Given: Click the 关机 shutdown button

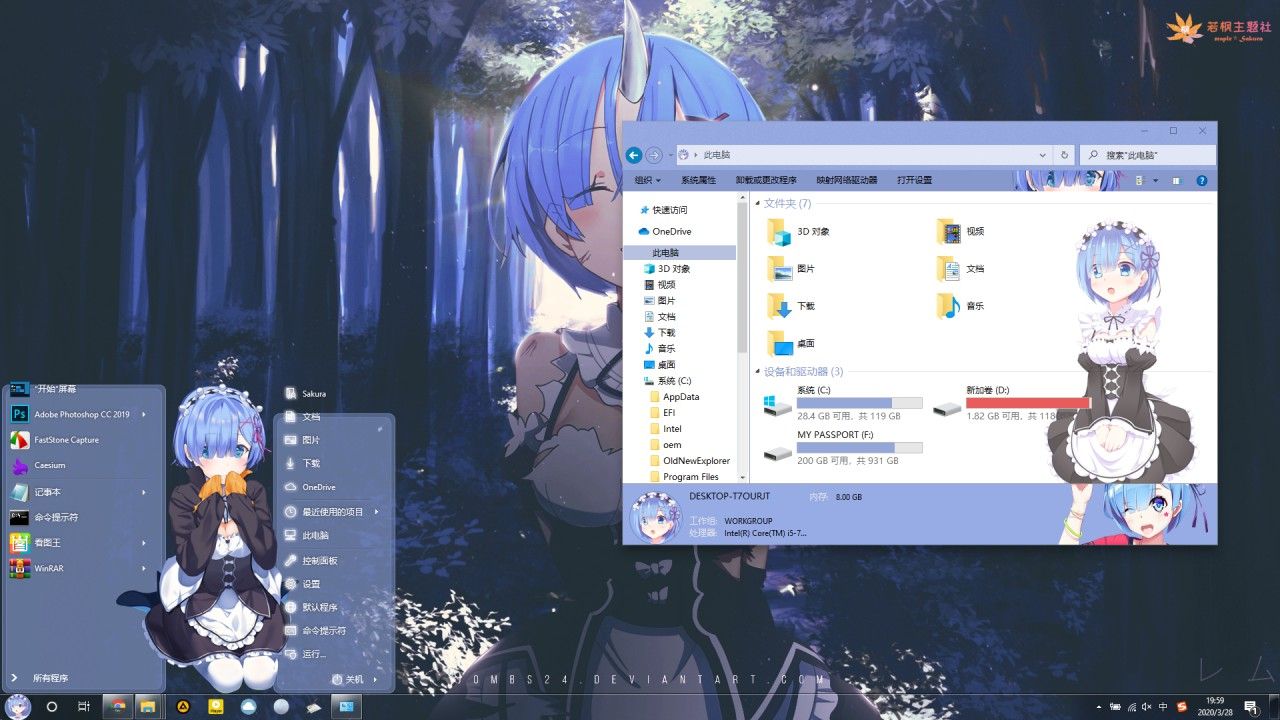Looking at the screenshot, I should pyautogui.click(x=346, y=679).
